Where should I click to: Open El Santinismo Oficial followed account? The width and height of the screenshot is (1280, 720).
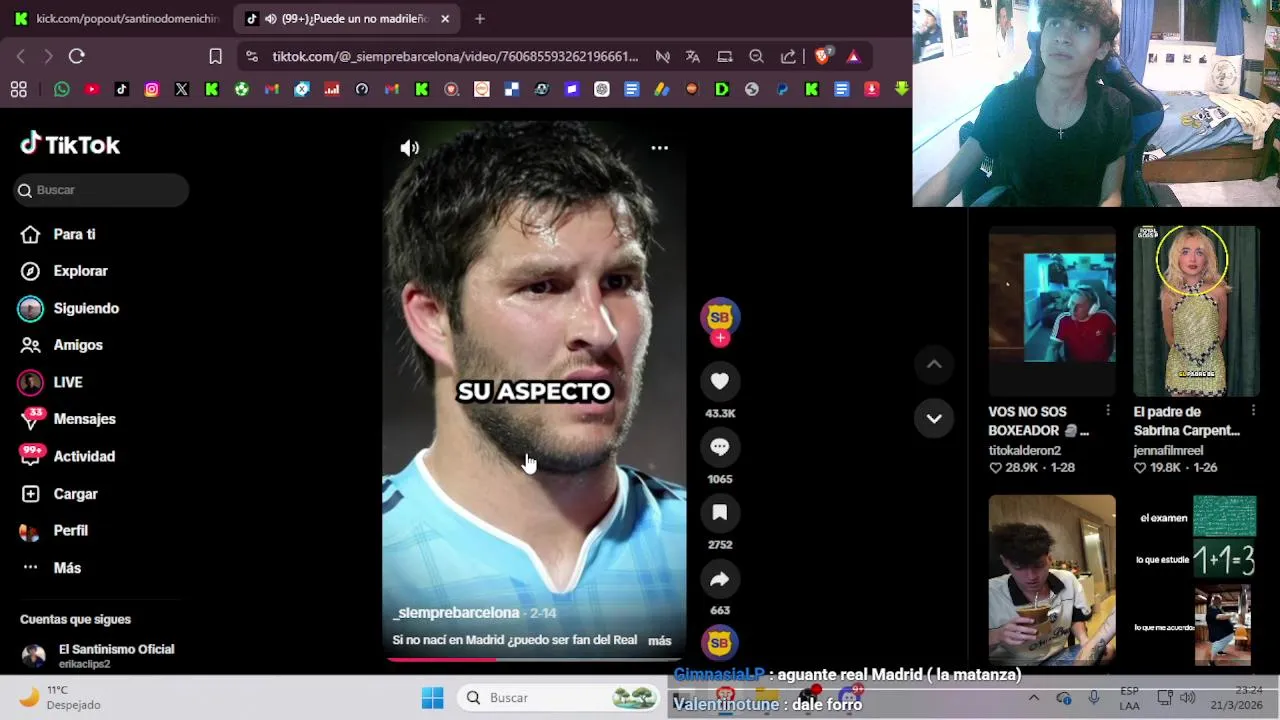coord(98,656)
